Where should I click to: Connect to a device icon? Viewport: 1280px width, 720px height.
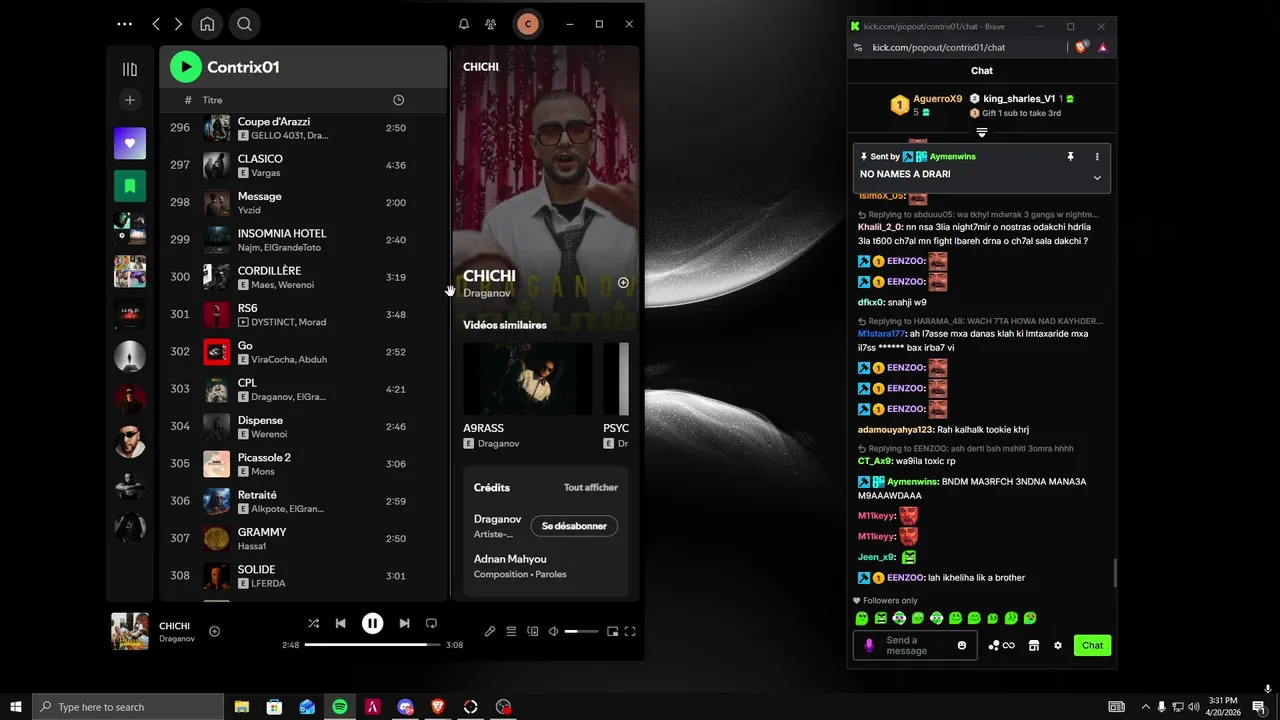pyautogui.click(x=532, y=631)
